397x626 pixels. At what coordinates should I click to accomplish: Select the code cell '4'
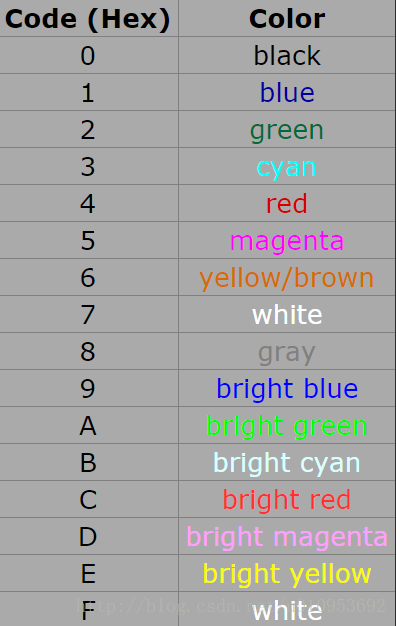pyautogui.click(x=89, y=203)
